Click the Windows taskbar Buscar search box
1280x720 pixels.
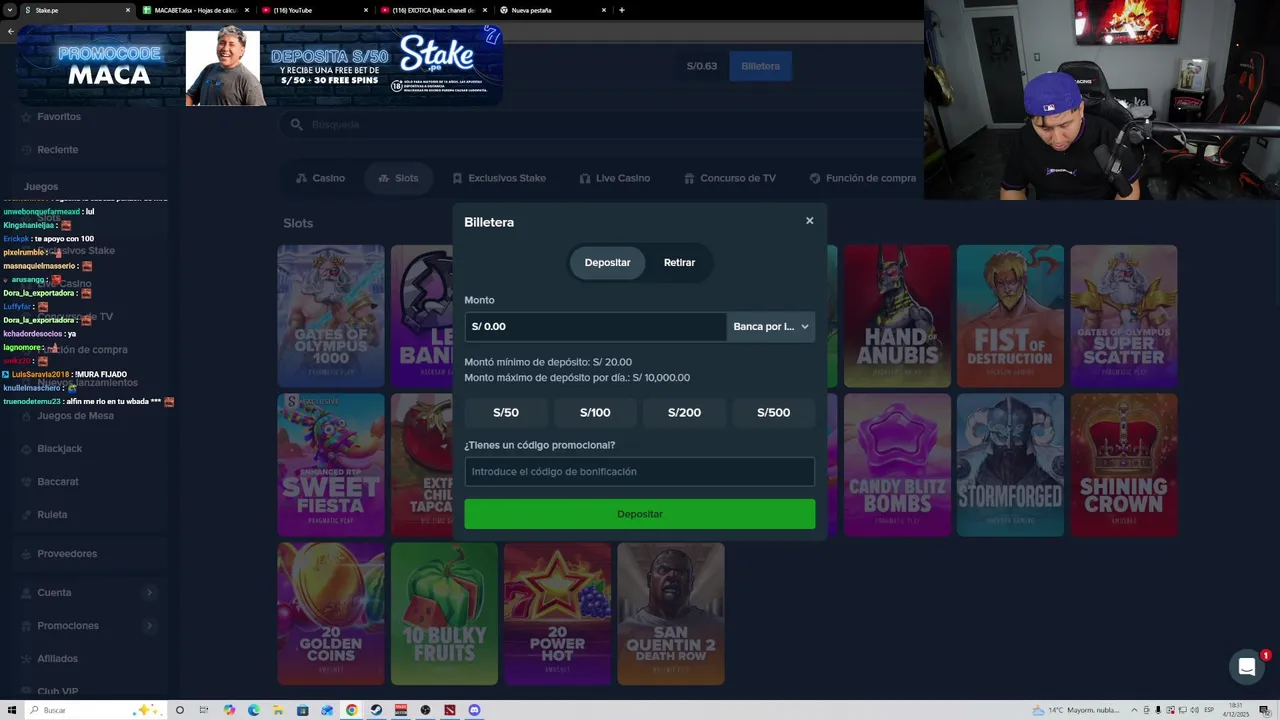95,710
